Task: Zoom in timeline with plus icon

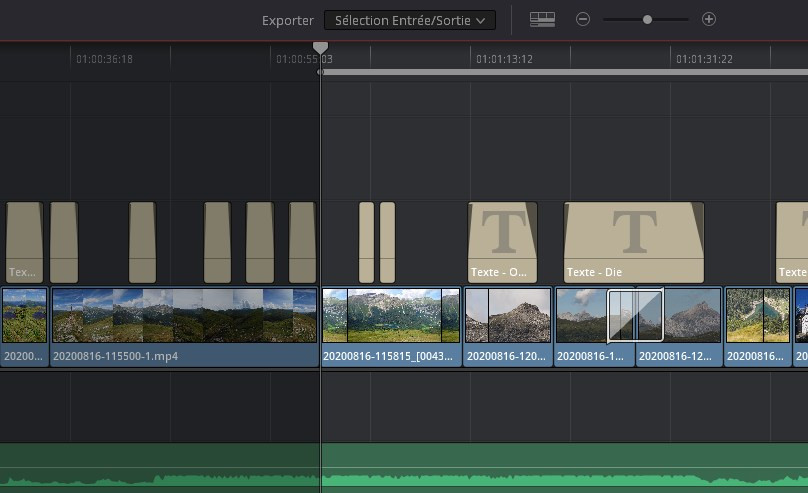Action: pos(709,20)
